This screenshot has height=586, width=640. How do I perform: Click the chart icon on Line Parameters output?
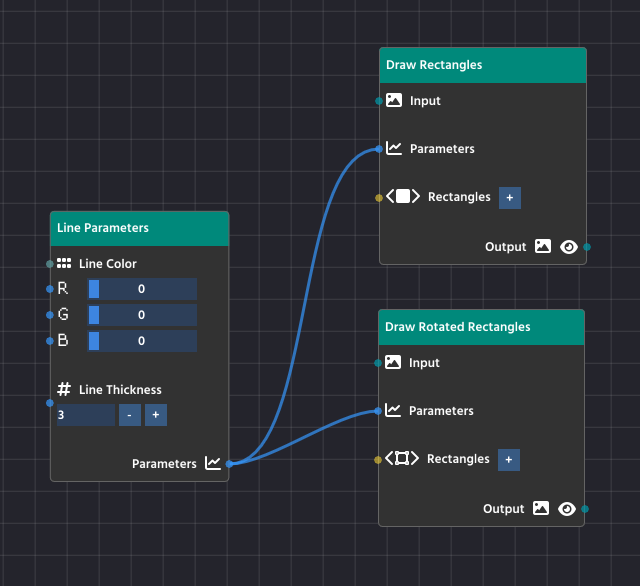click(213, 463)
